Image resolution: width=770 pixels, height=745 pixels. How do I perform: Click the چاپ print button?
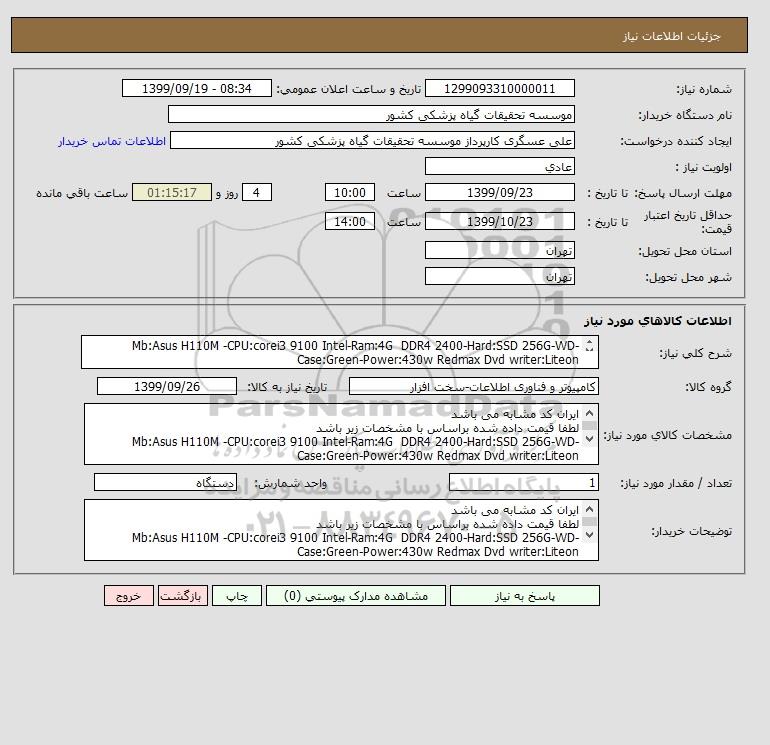coord(237,596)
